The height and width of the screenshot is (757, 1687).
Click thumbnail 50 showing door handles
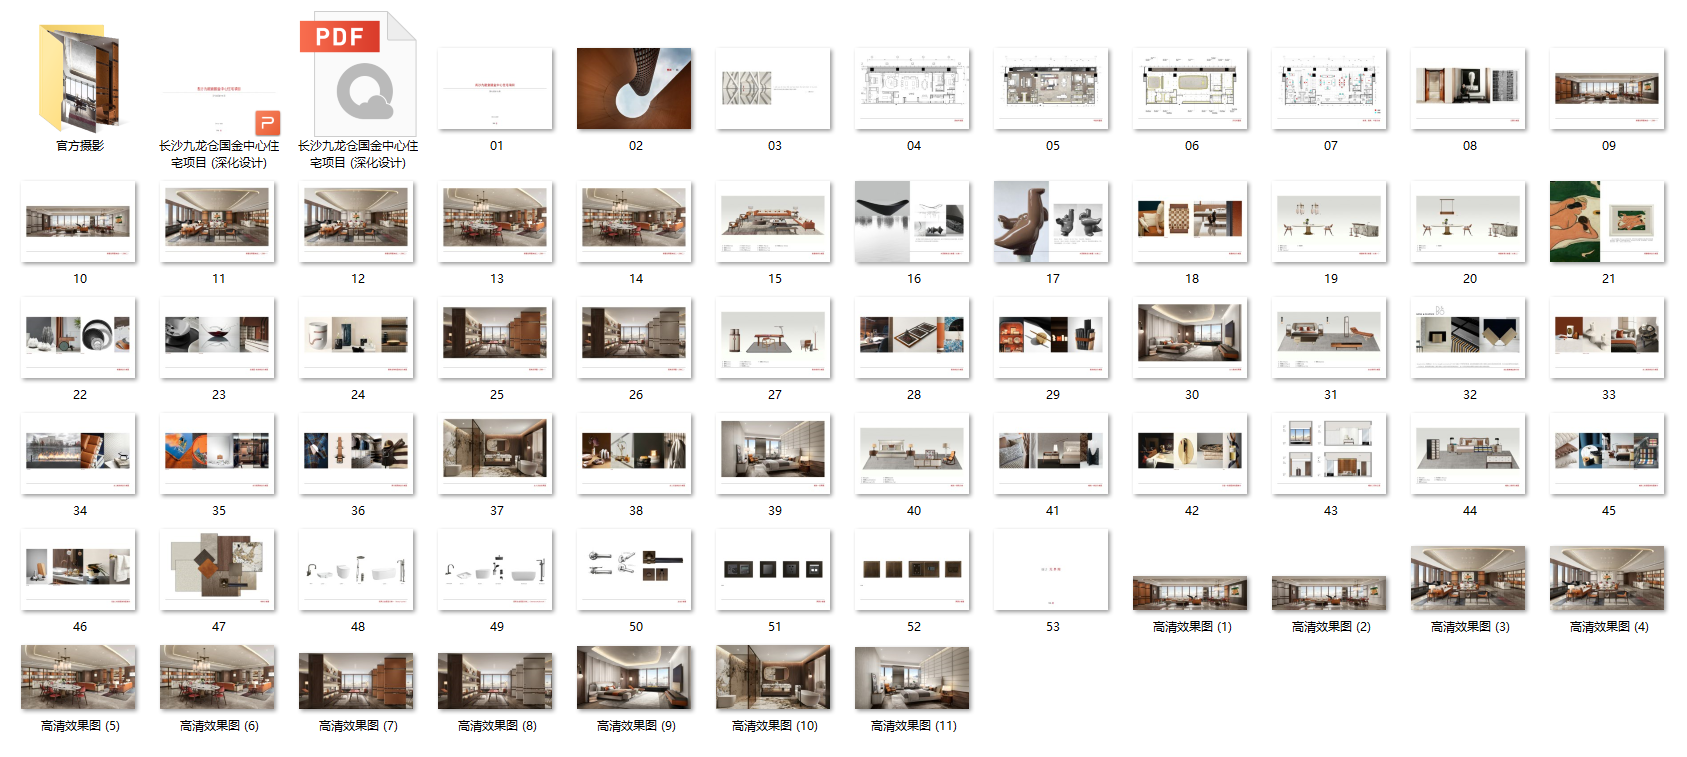[634, 569]
